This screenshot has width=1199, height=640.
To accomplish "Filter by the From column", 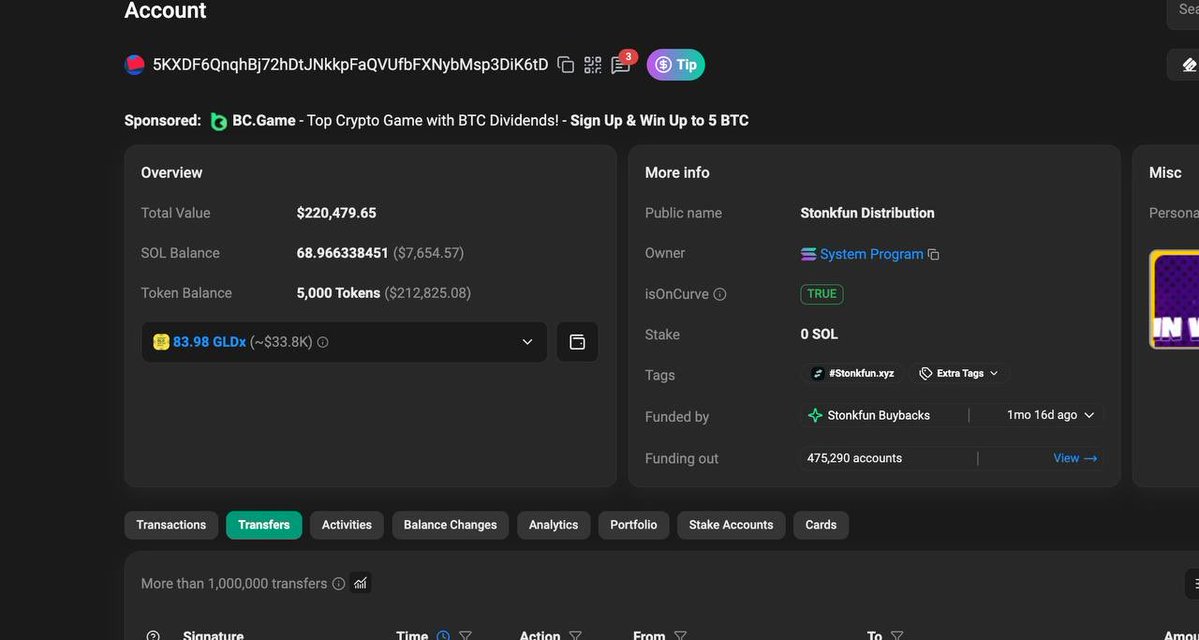I will [x=680, y=635].
